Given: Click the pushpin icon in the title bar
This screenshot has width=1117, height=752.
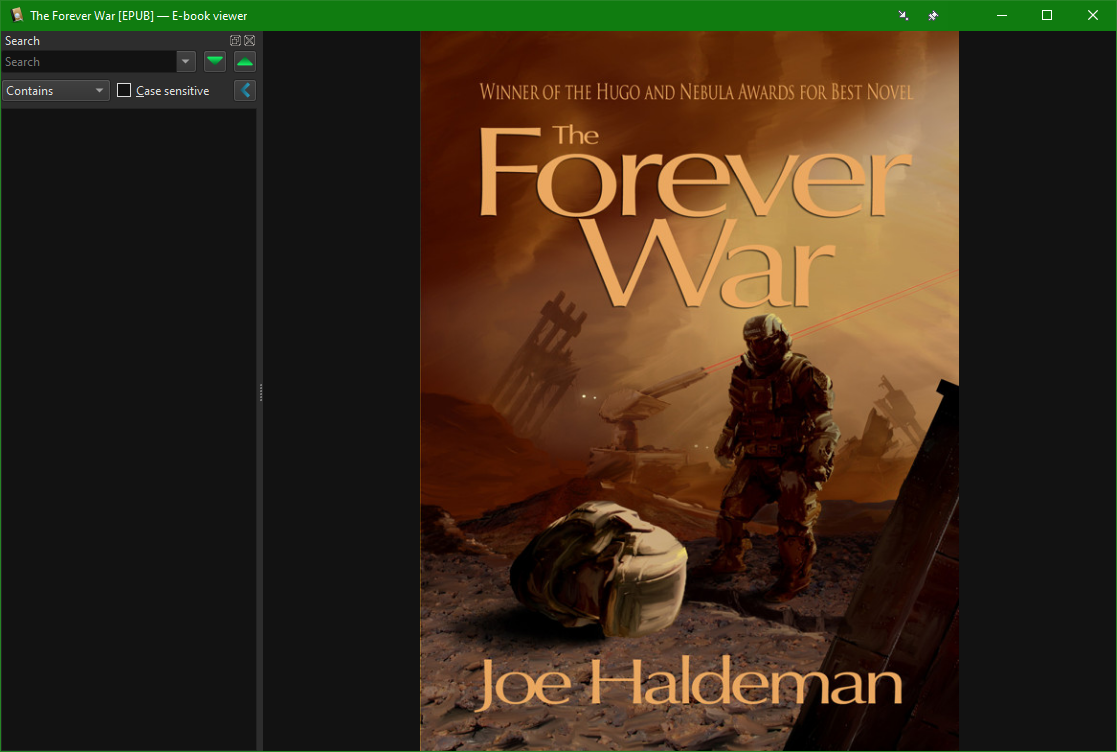Looking at the screenshot, I should pos(932,16).
